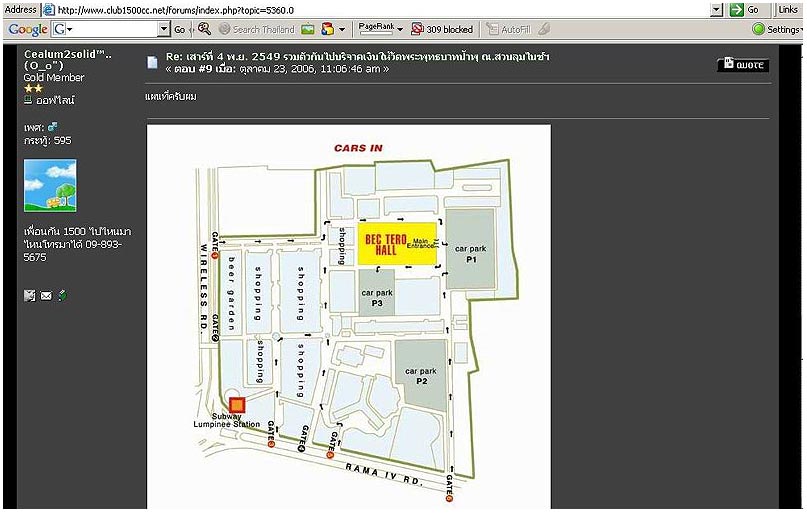Click the green image search icon
807x513 pixels.
pyautogui.click(x=308, y=29)
